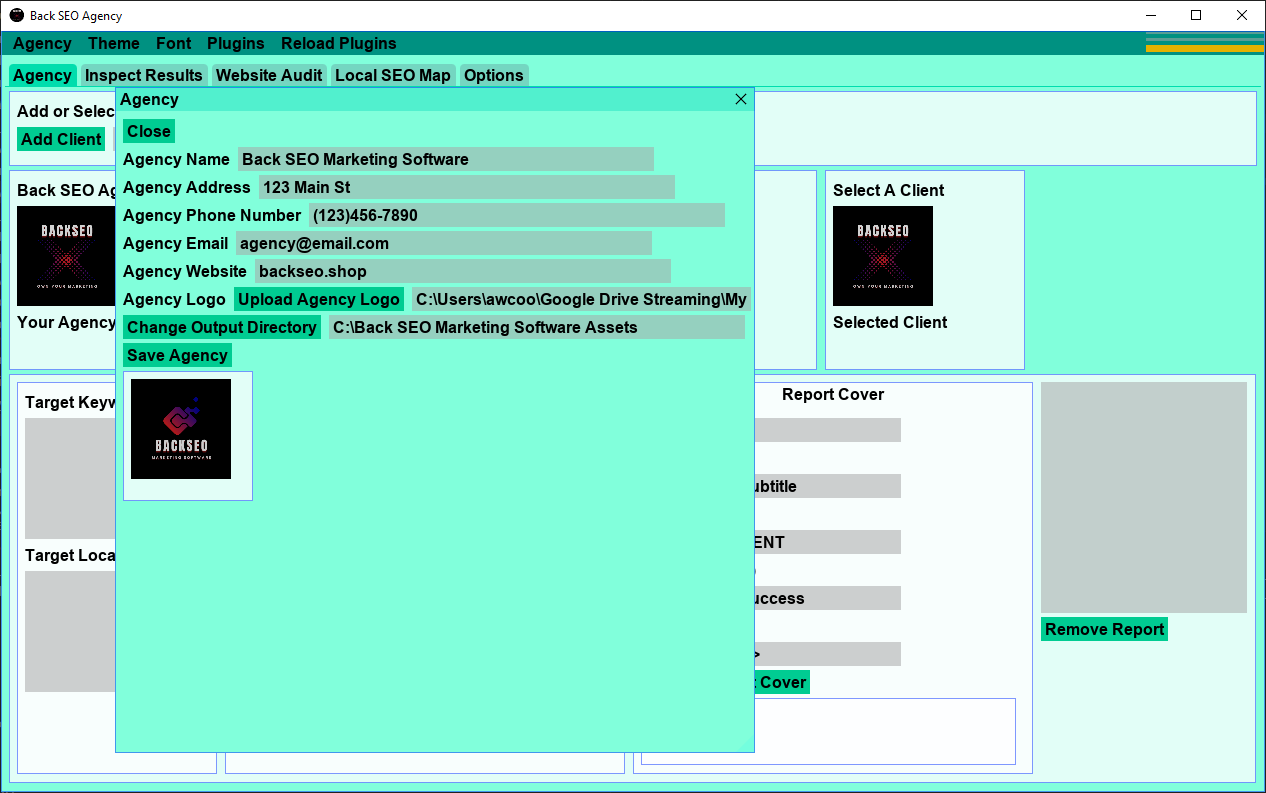The width and height of the screenshot is (1266, 793).
Task: Click the 'Report Cover' heading
Action: (x=833, y=394)
